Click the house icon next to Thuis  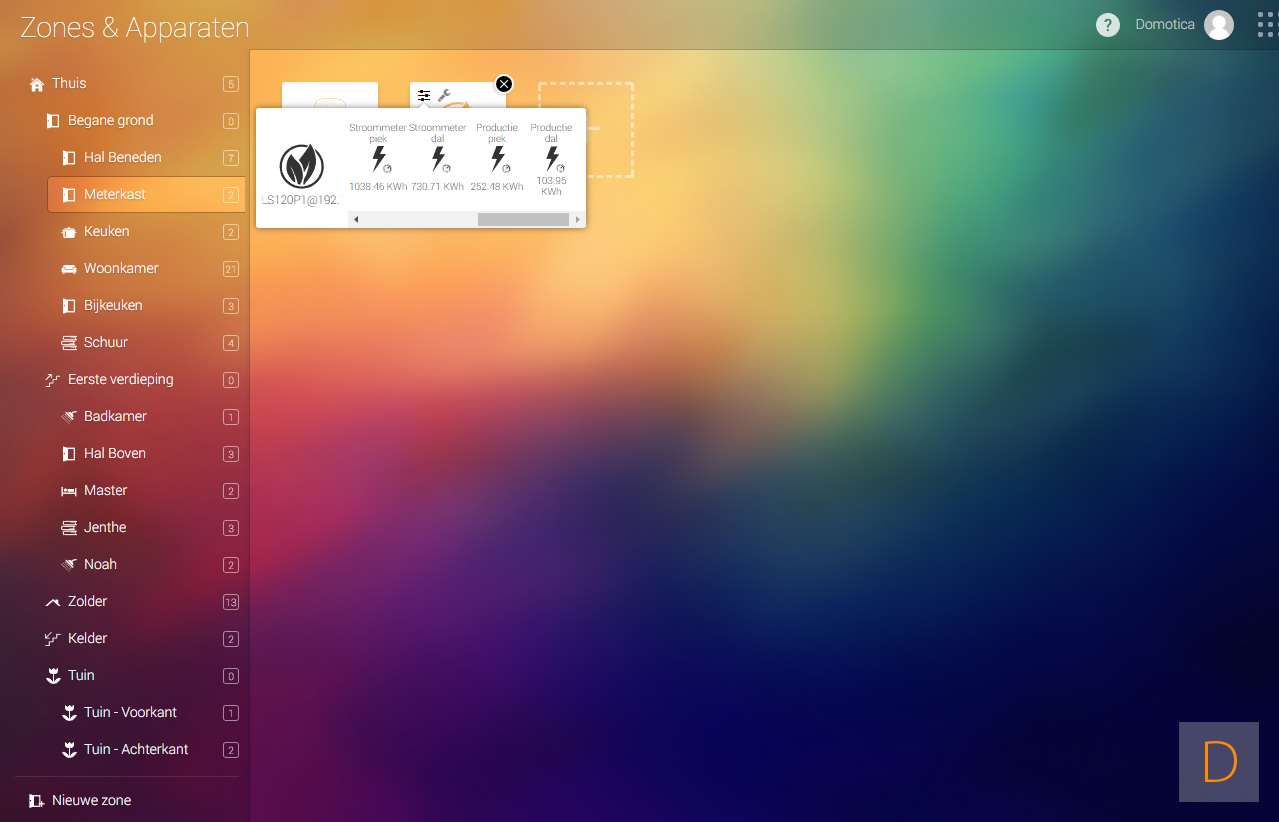(37, 84)
